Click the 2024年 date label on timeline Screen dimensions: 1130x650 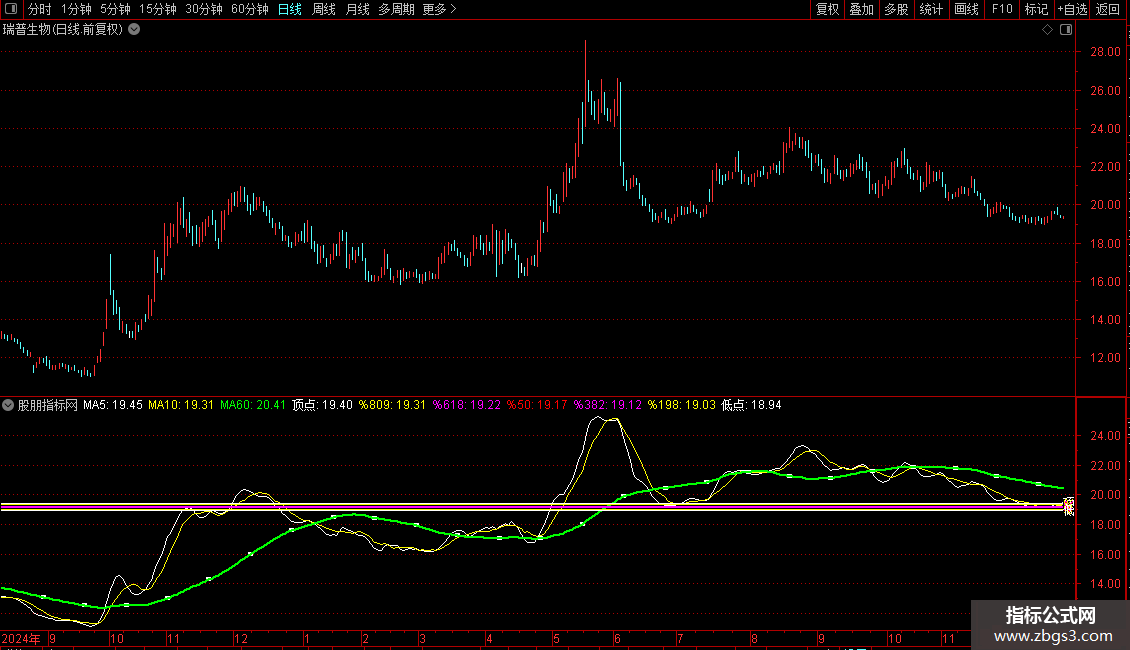click(21, 638)
